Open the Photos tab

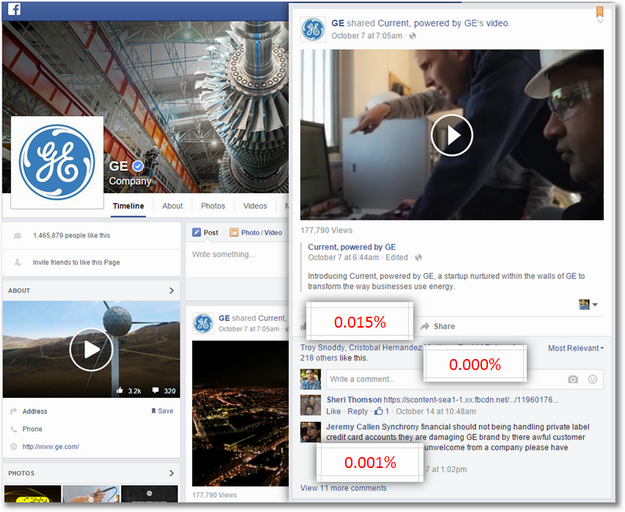coord(213,206)
